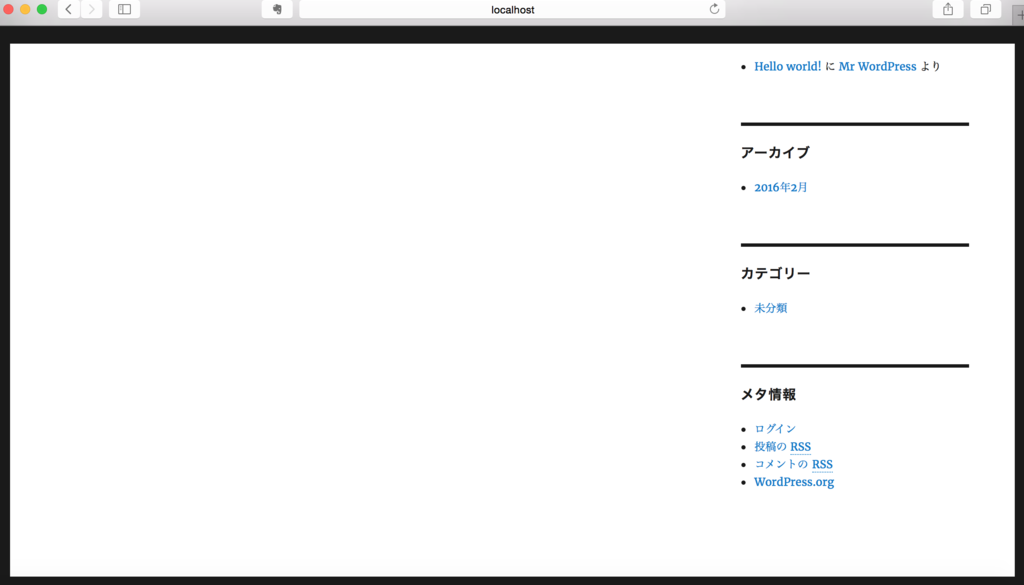Add a new tab
The width and height of the screenshot is (1024, 585).
(1019, 14)
